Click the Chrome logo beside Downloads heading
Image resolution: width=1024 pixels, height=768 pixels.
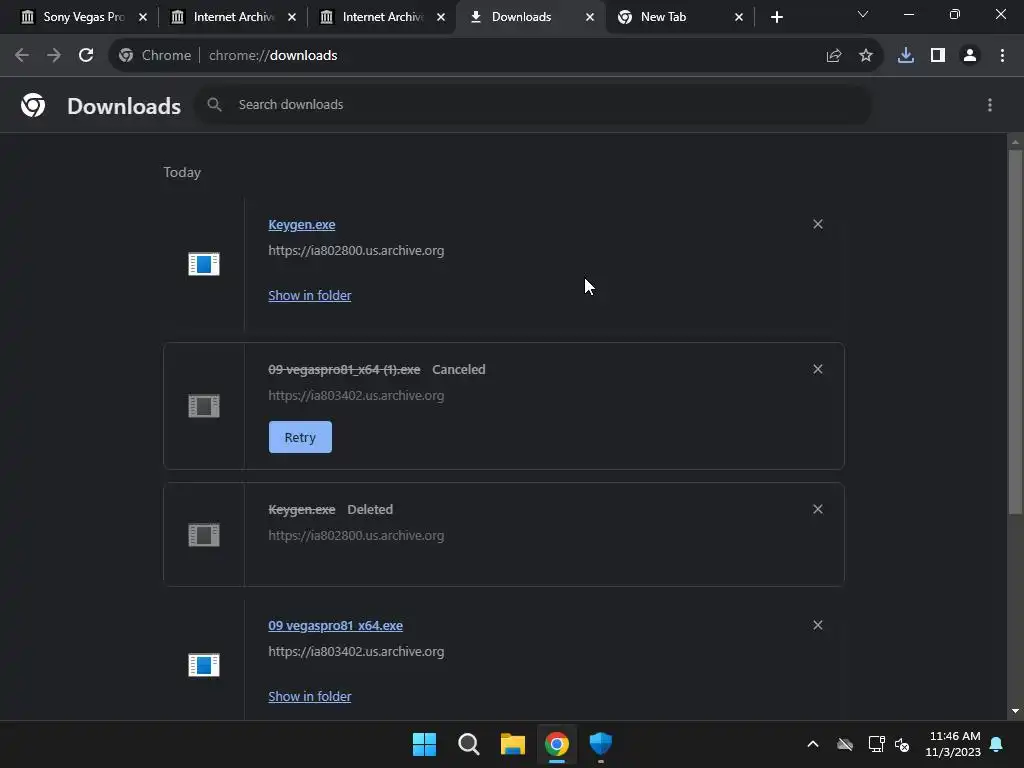pyautogui.click(x=33, y=105)
